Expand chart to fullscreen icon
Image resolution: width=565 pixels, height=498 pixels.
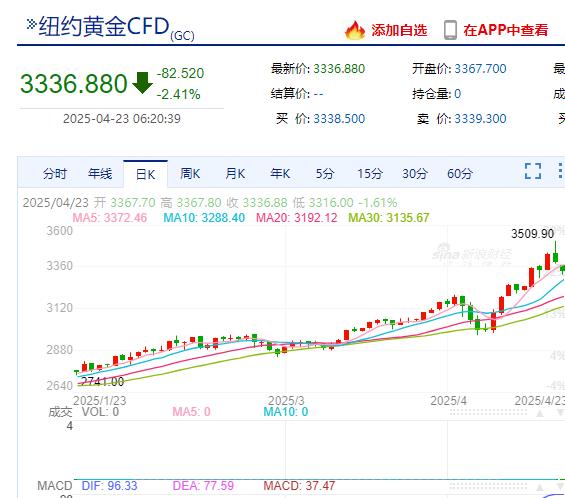point(533,171)
